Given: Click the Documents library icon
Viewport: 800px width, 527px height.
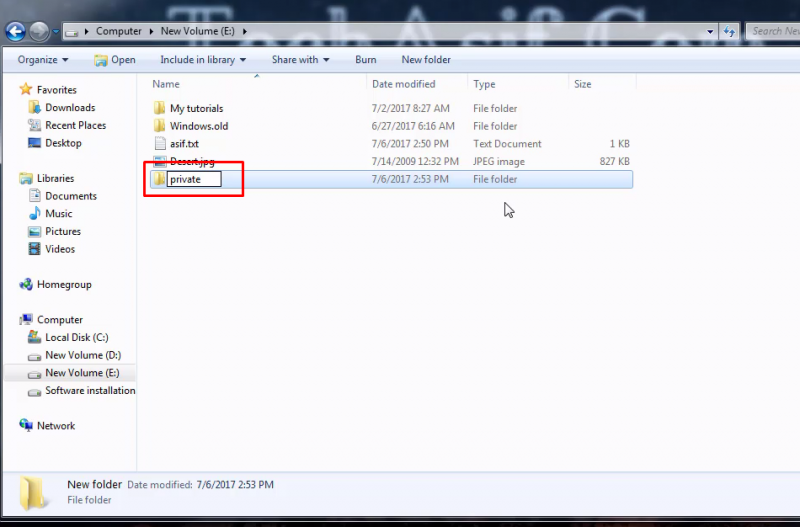Looking at the screenshot, I should pos(34,196).
